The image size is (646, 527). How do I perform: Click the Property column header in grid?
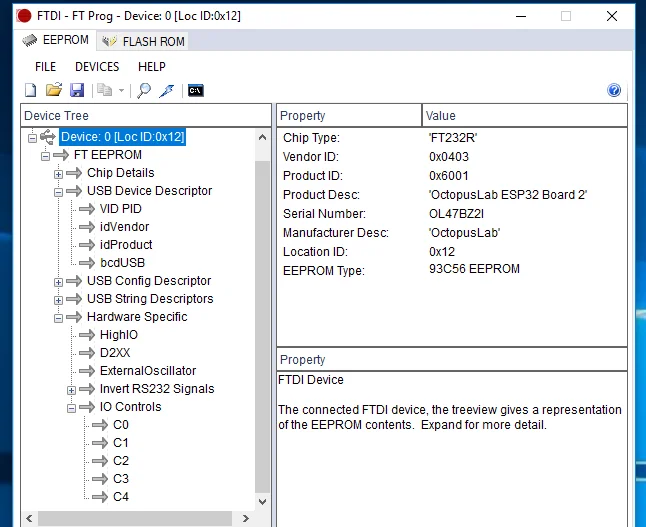(349, 115)
